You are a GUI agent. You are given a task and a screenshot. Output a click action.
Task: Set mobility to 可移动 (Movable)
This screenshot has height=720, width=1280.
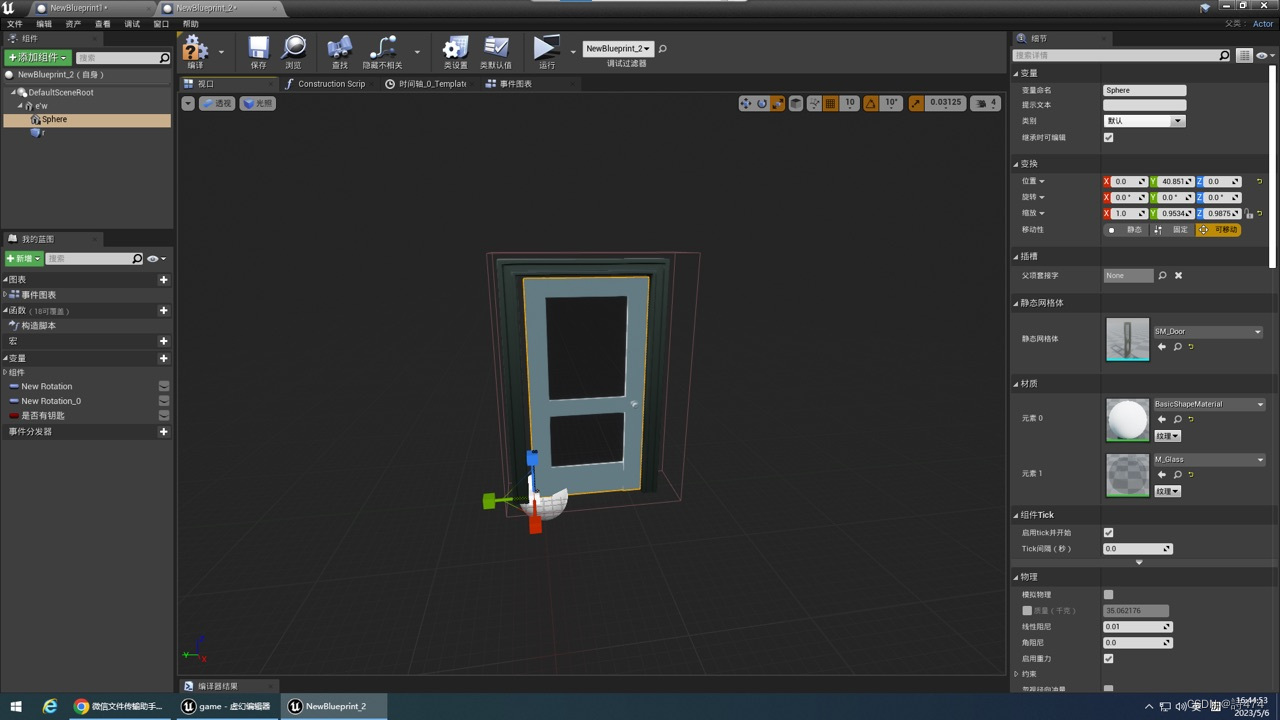pyautogui.click(x=1218, y=230)
